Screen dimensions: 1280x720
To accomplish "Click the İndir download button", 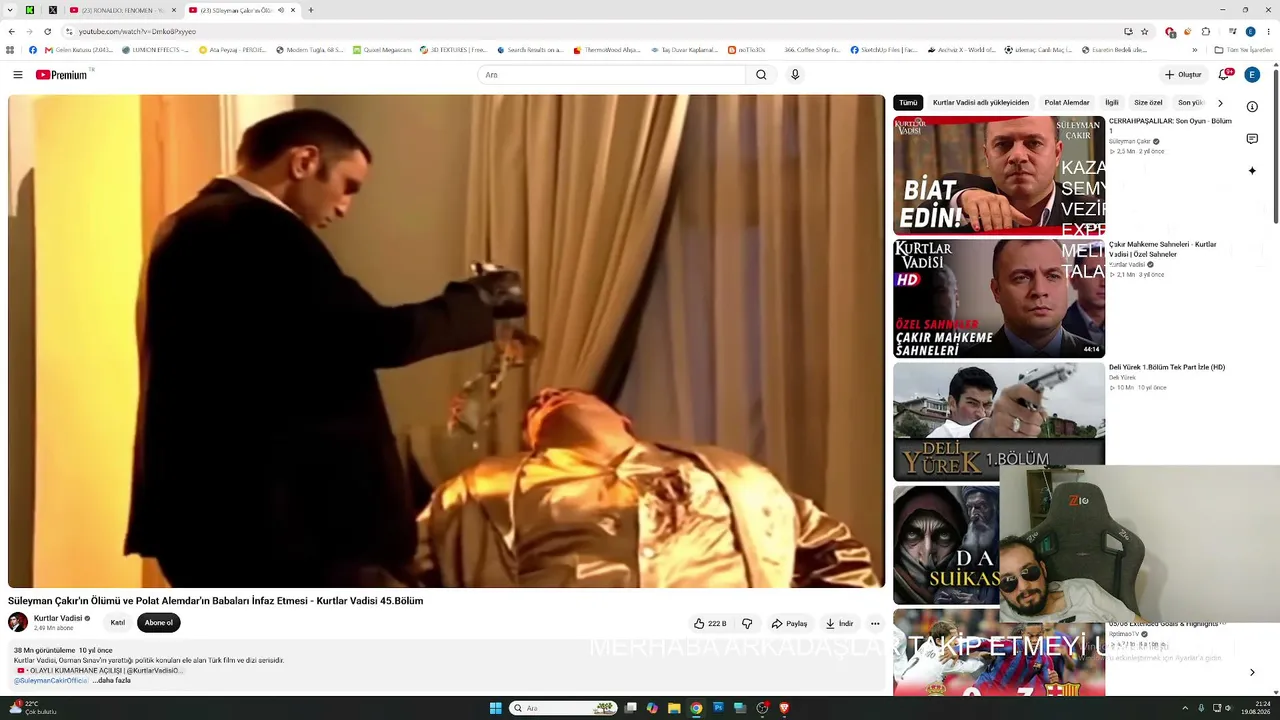I will [839, 623].
